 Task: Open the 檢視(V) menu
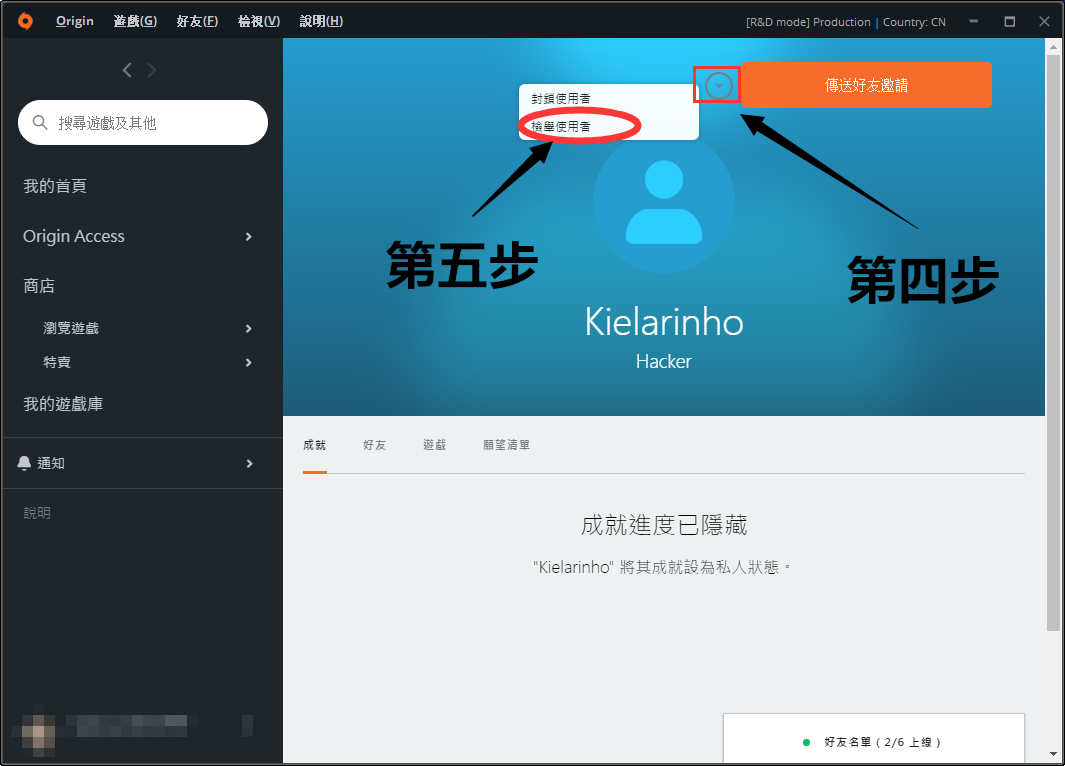[259, 21]
